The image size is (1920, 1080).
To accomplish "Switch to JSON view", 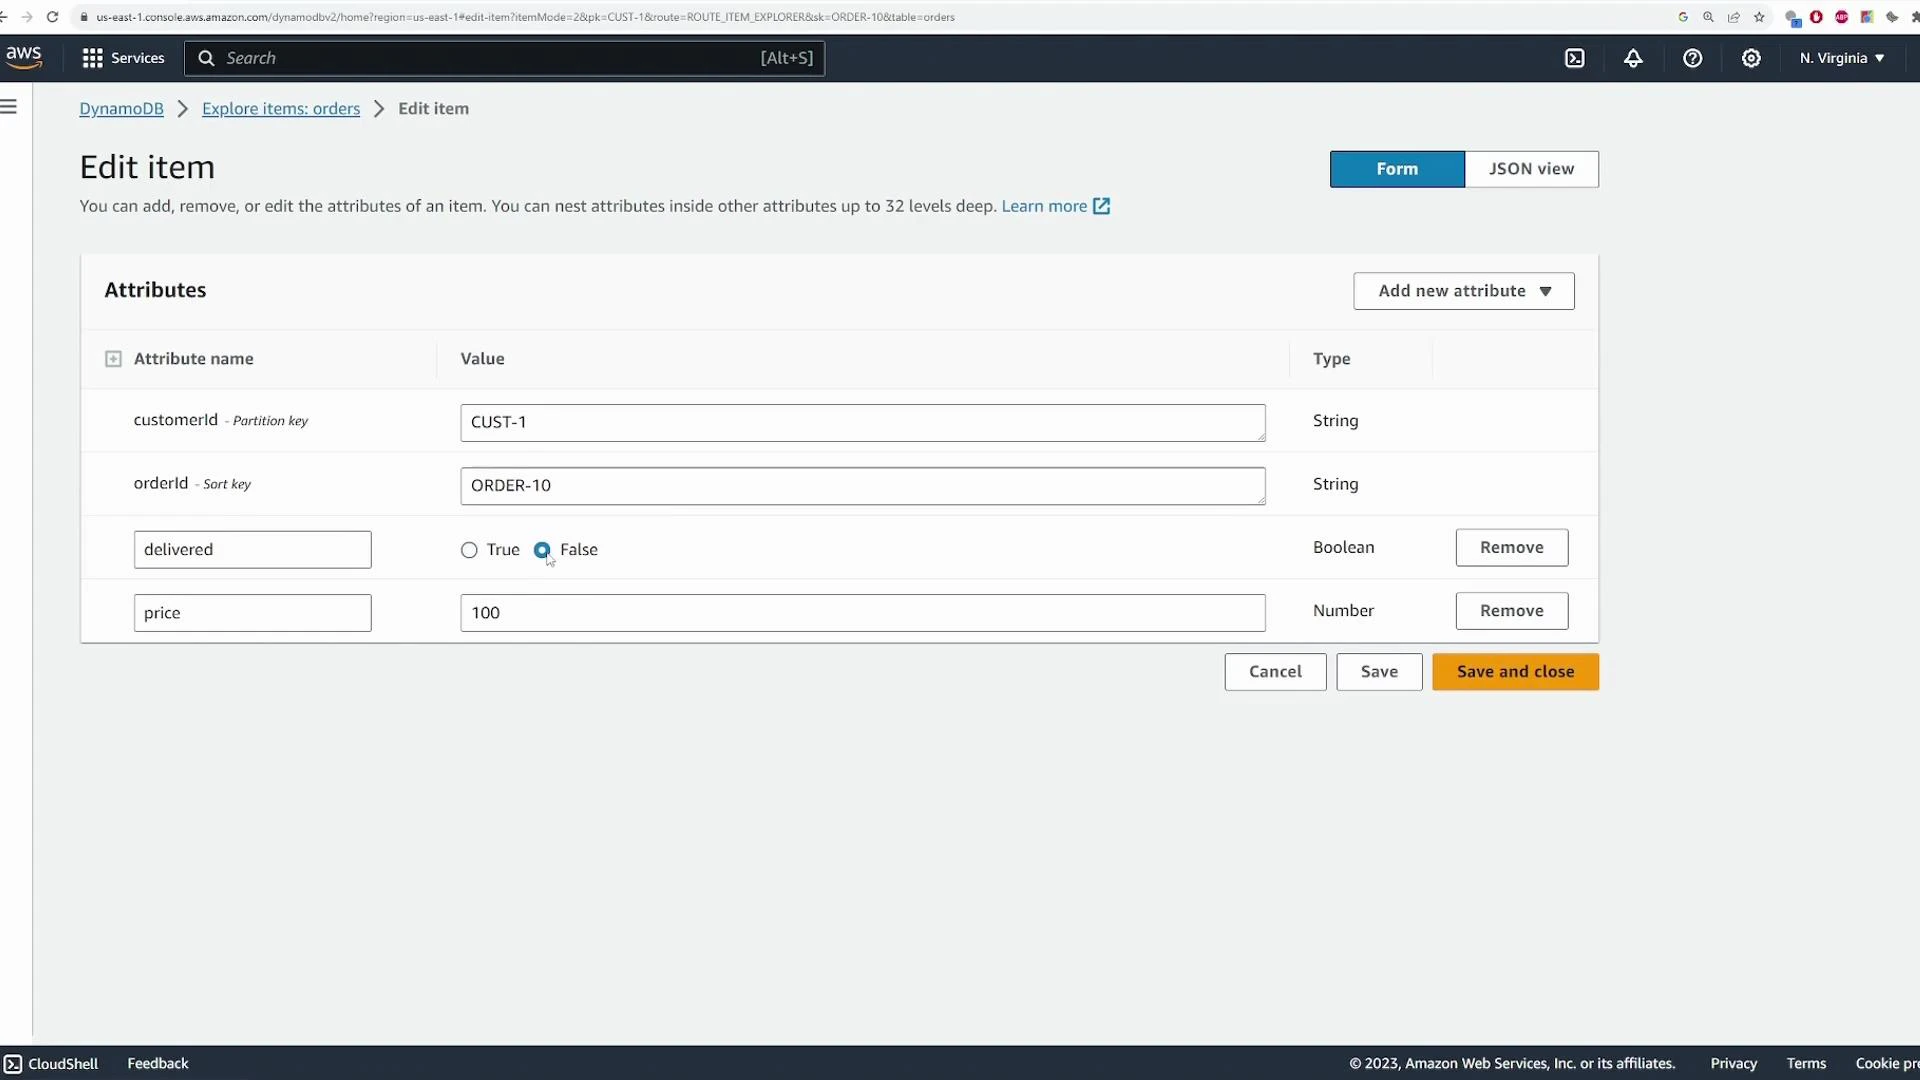I will point(1532,169).
